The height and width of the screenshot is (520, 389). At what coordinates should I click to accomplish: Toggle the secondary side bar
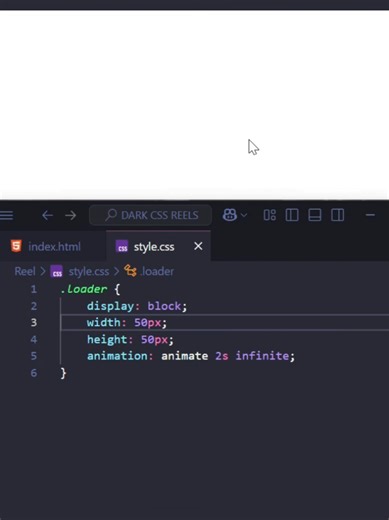(337, 215)
